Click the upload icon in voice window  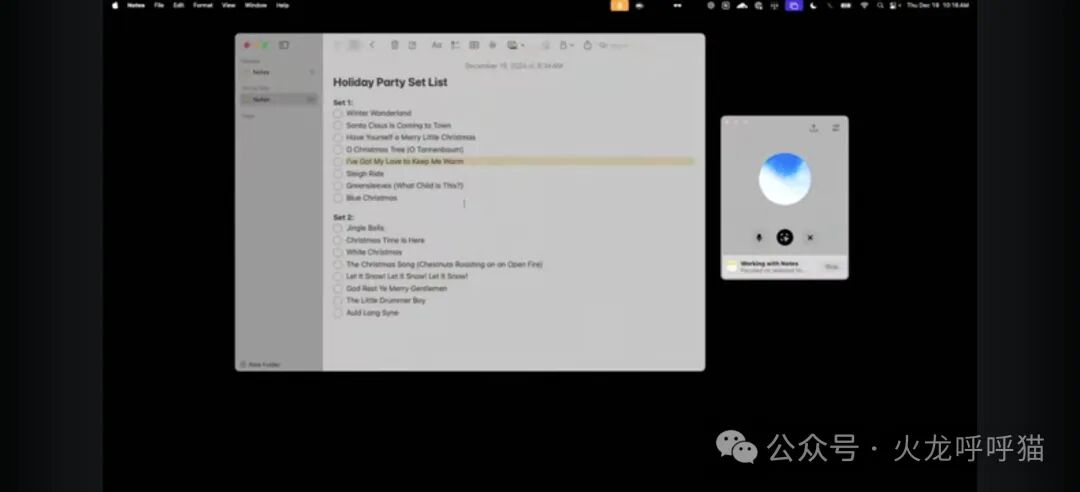(x=813, y=128)
